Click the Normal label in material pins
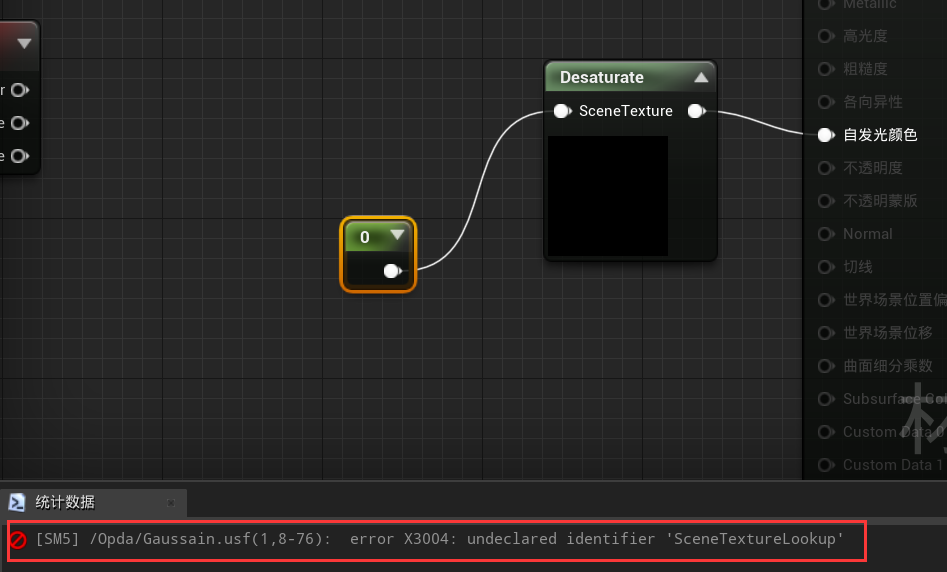The height and width of the screenshot is (572, 947). coord(868,234)
